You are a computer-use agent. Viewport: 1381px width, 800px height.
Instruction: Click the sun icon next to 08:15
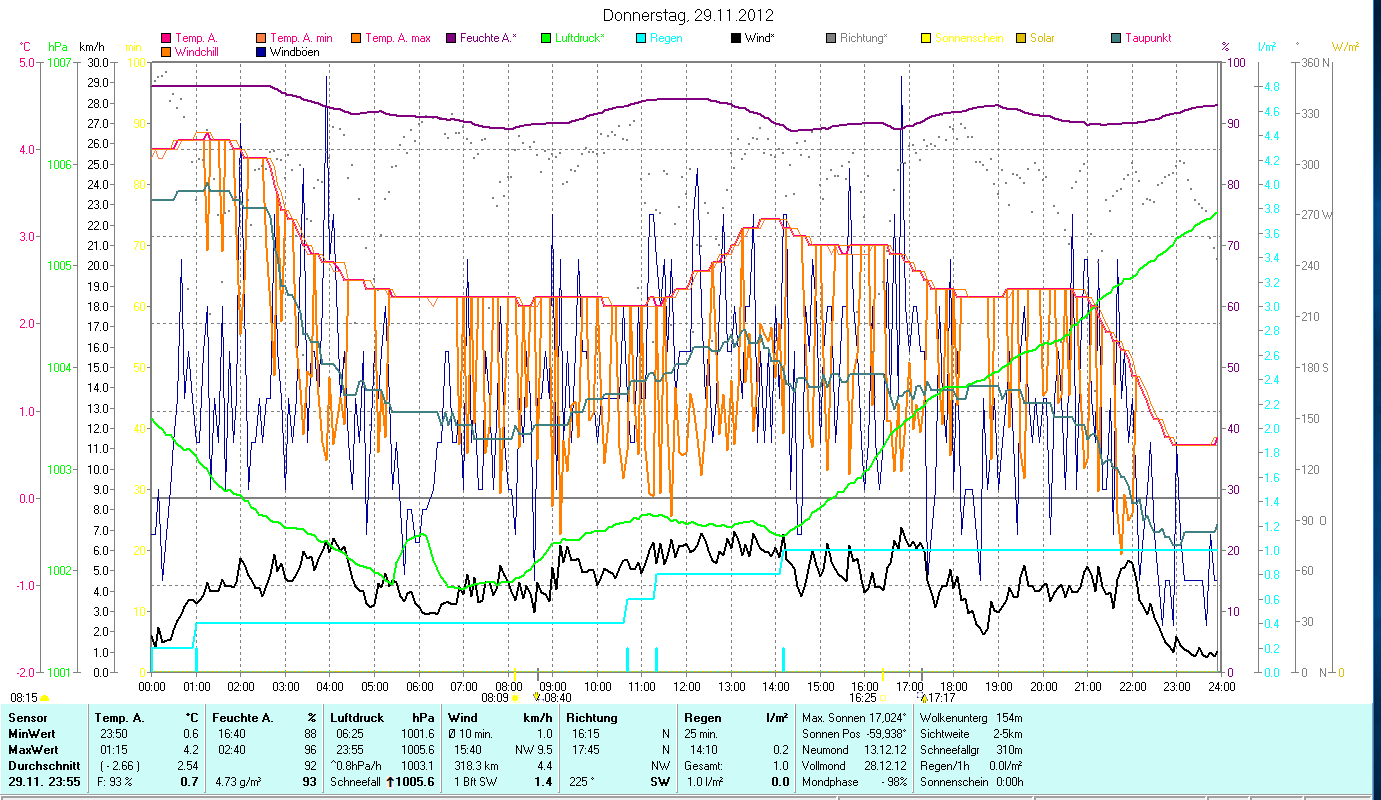(45, 697)
